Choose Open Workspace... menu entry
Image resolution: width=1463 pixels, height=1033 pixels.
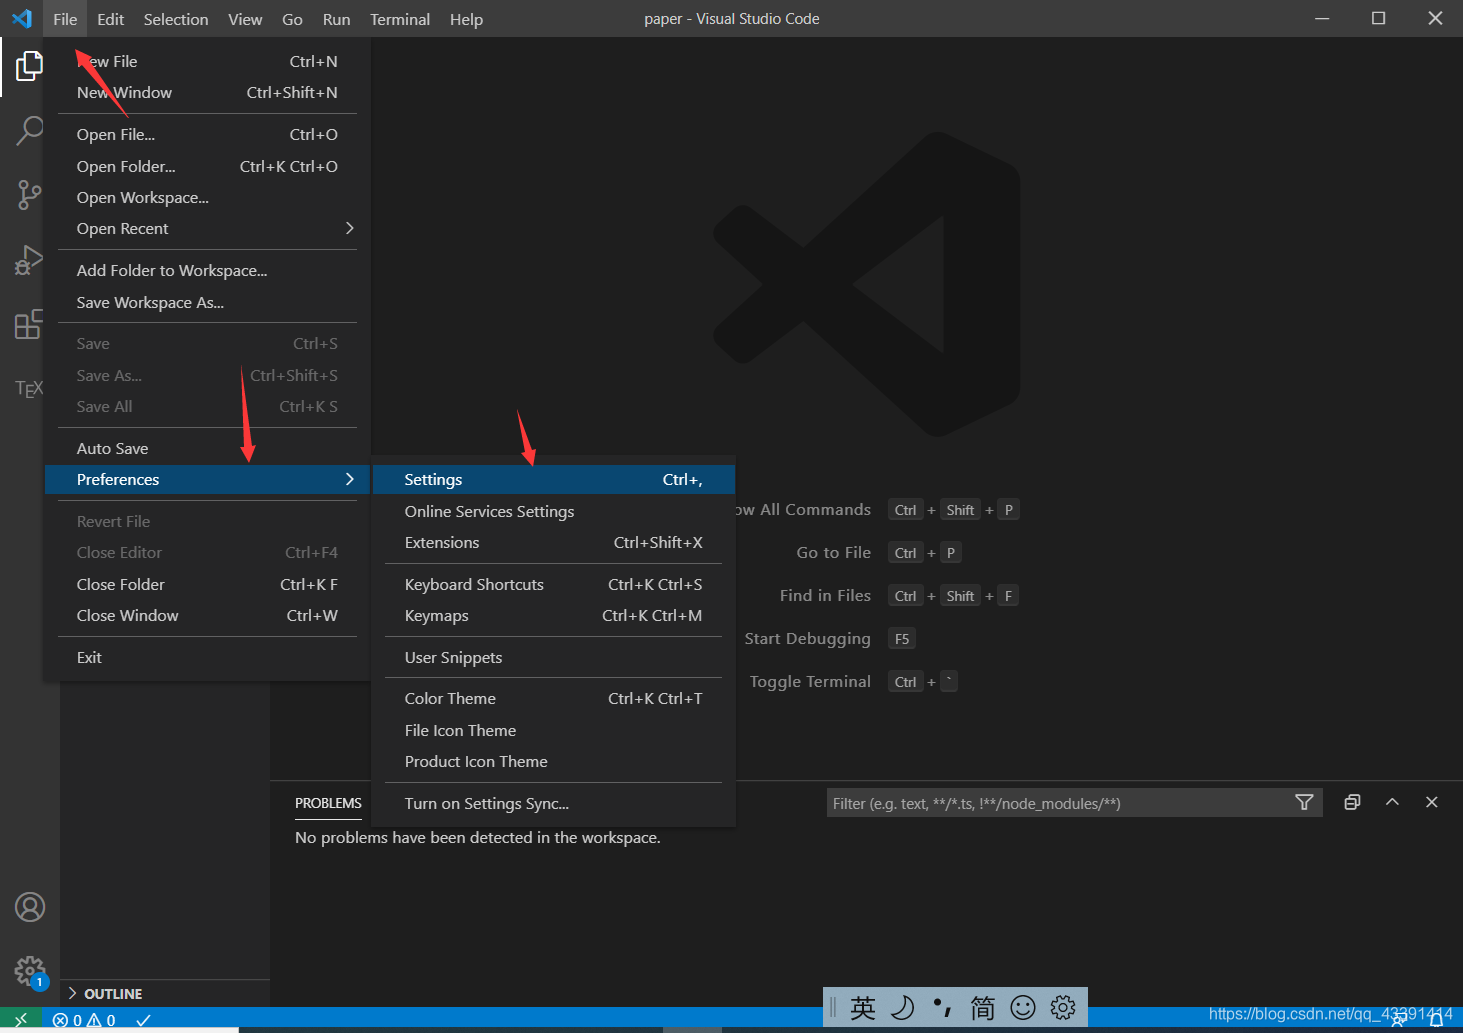pos(207,197)
